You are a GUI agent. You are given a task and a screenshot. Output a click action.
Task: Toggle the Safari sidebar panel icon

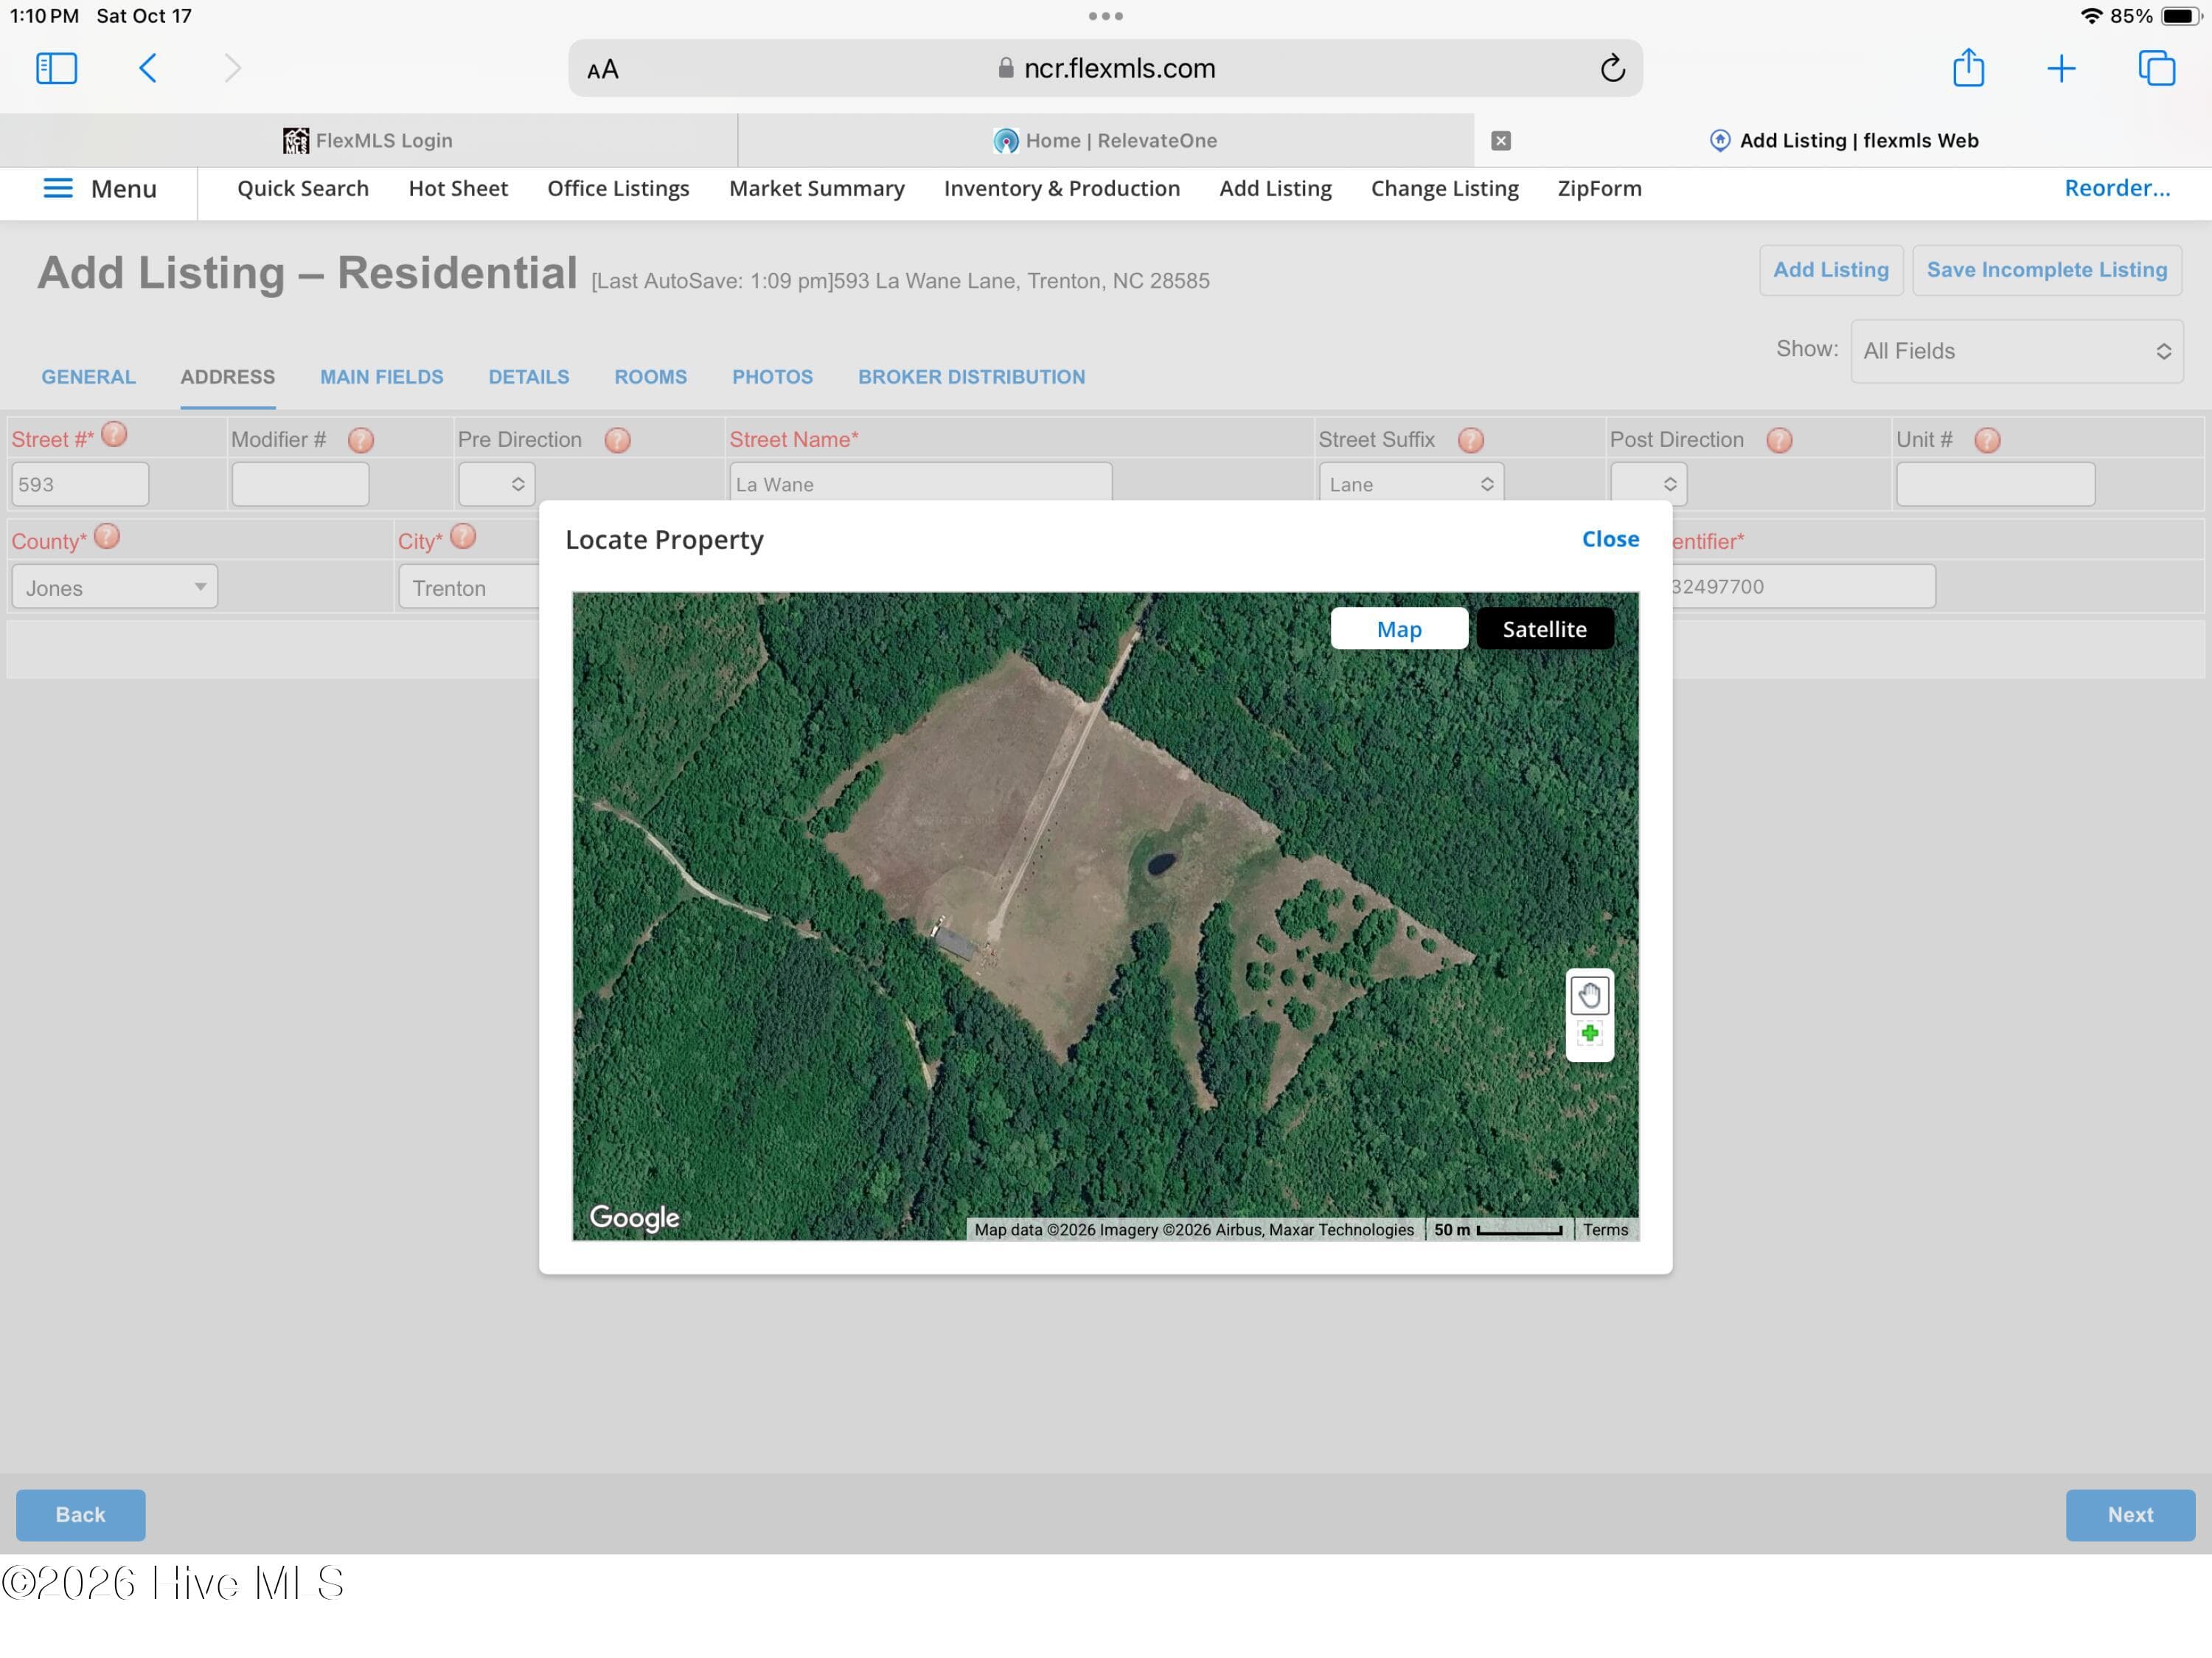56,68
